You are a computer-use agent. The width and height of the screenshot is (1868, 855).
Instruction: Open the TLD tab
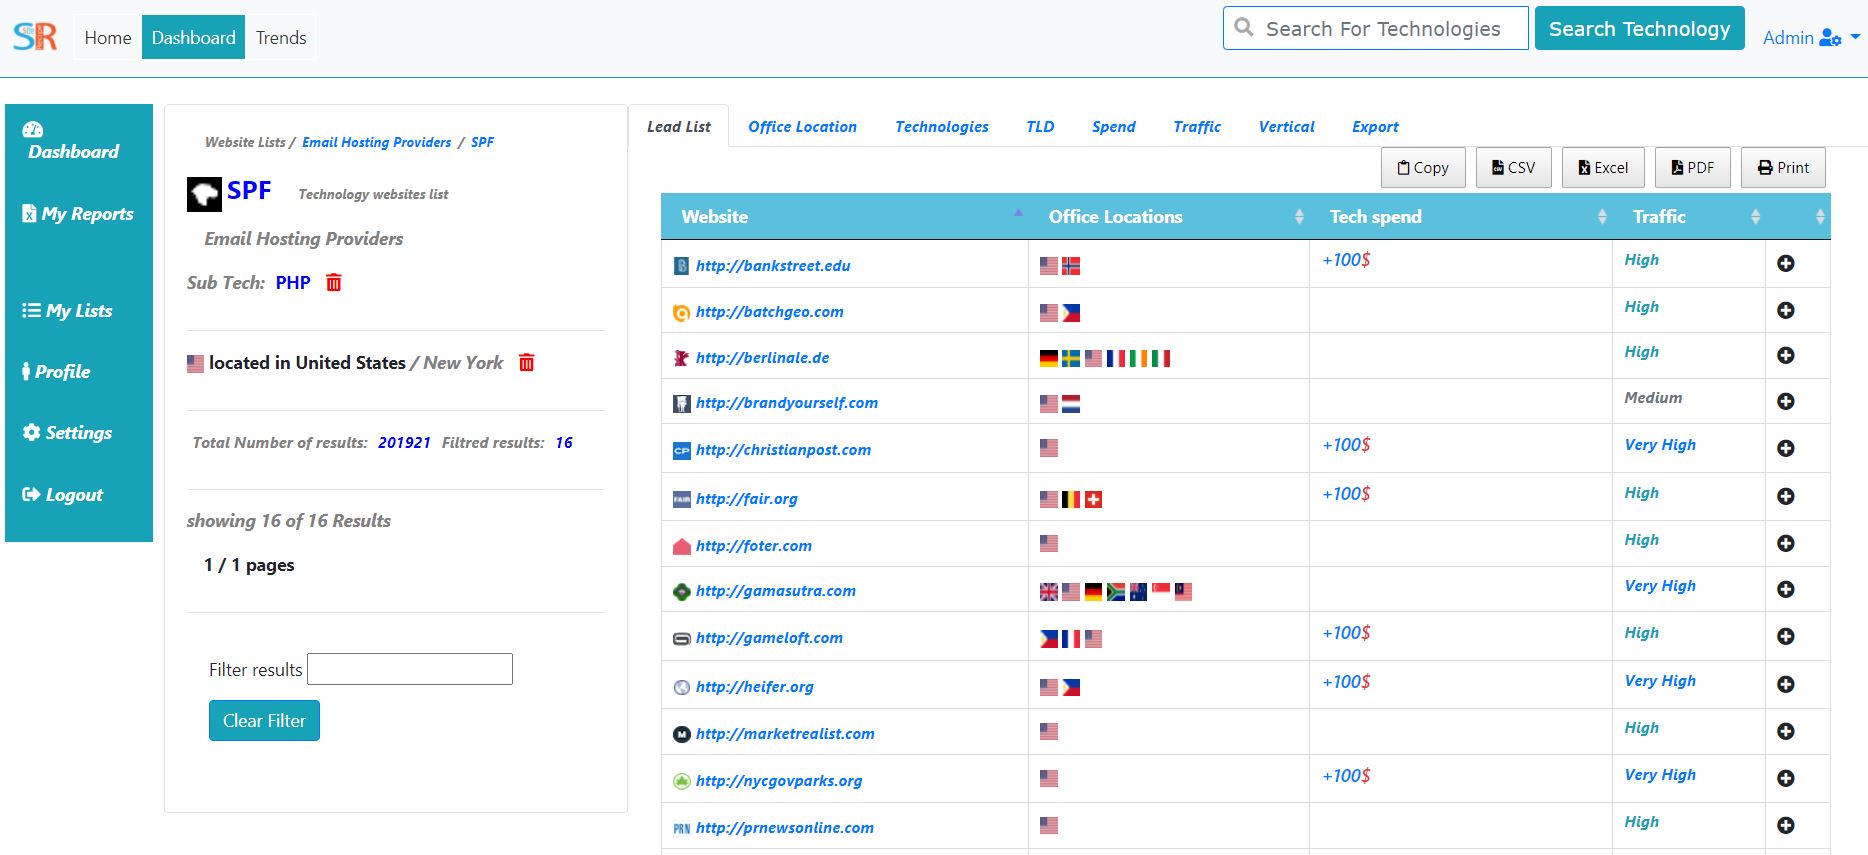[x=1040, y=127]
